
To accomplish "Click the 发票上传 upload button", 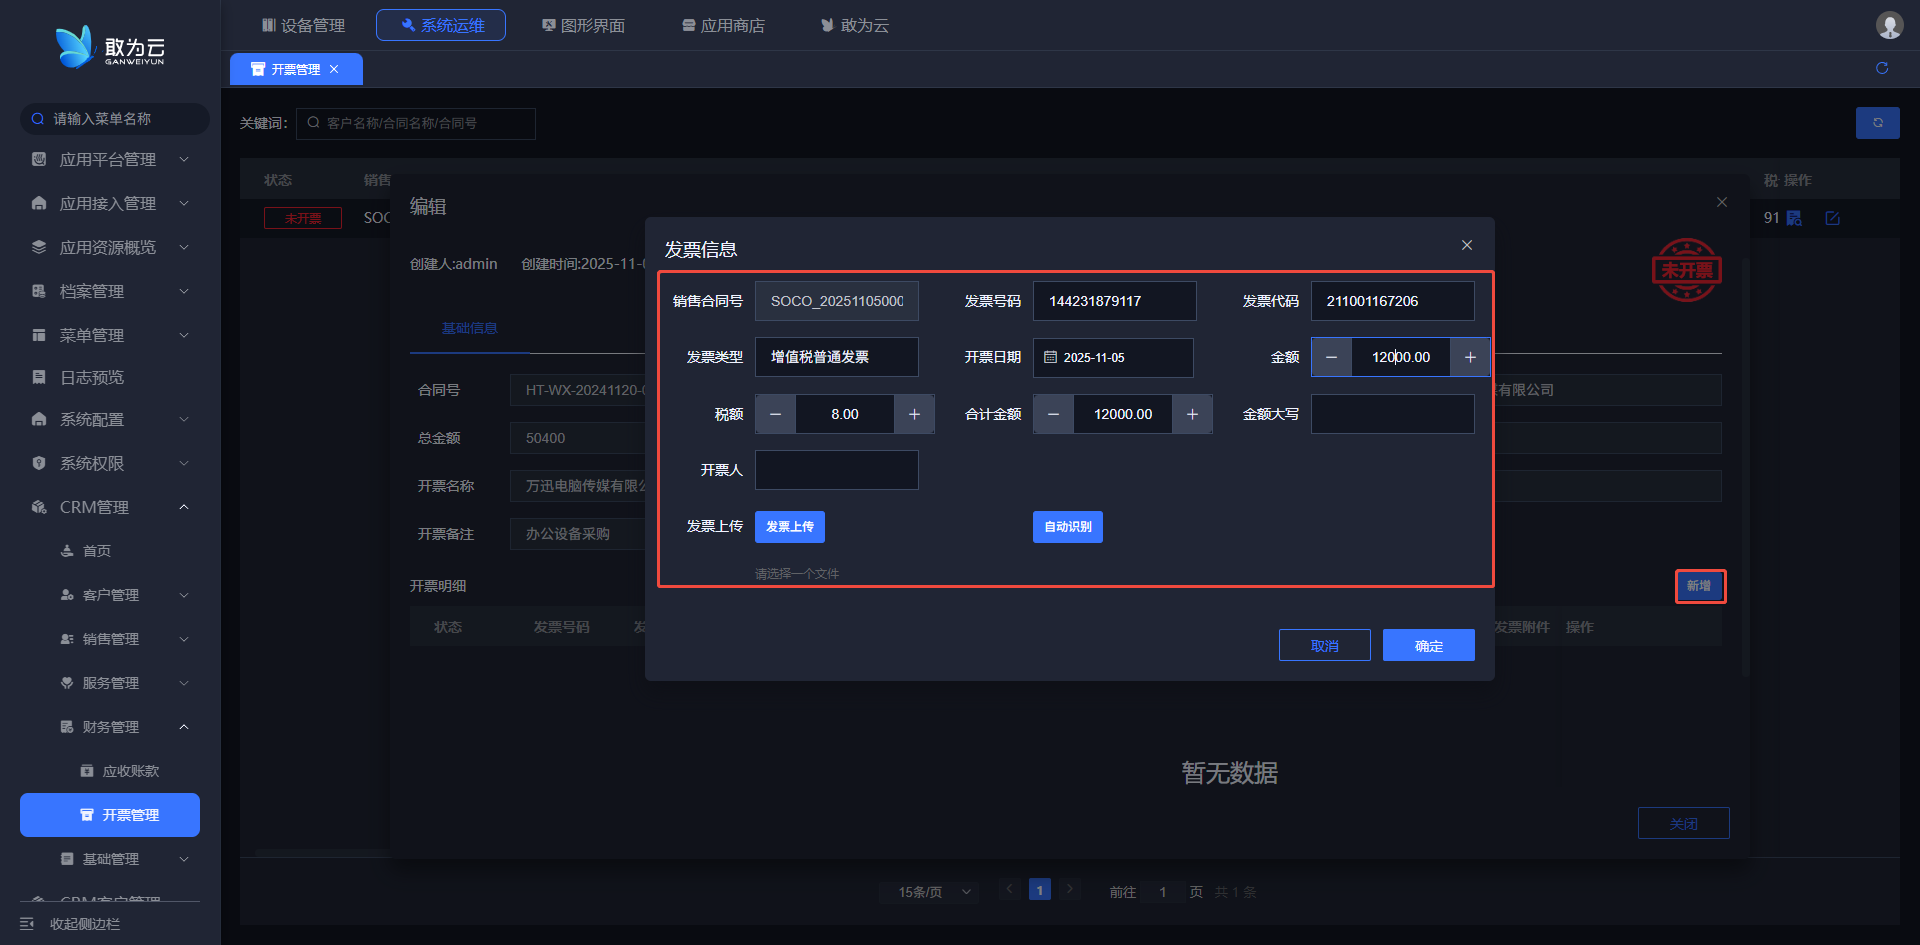I will click(x=789, y=527).
